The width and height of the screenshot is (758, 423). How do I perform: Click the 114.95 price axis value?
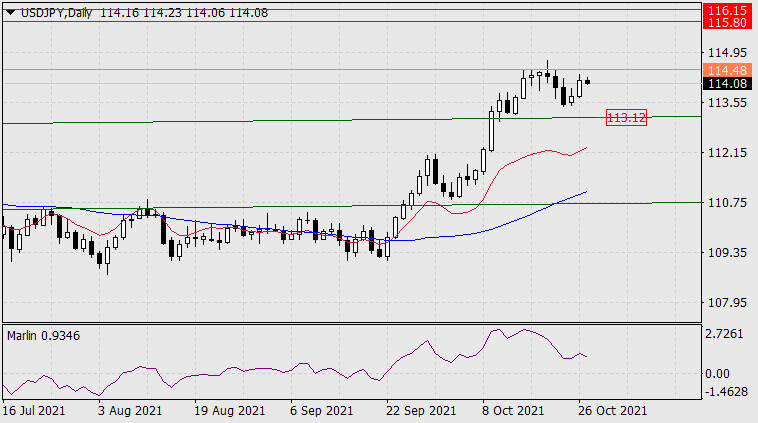coord(727,52)
